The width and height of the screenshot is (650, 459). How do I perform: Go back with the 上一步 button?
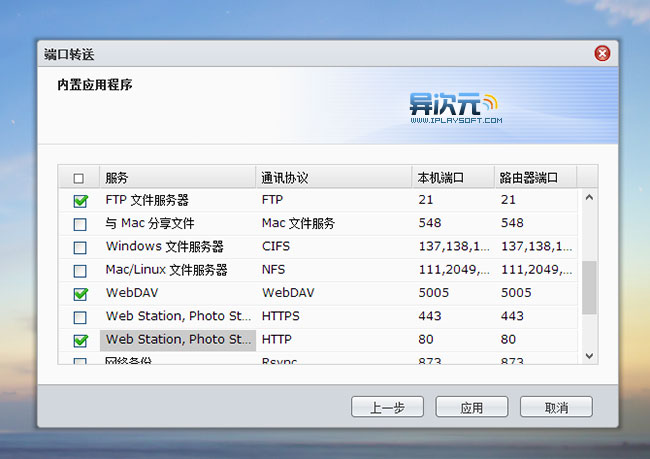point(387,408)
